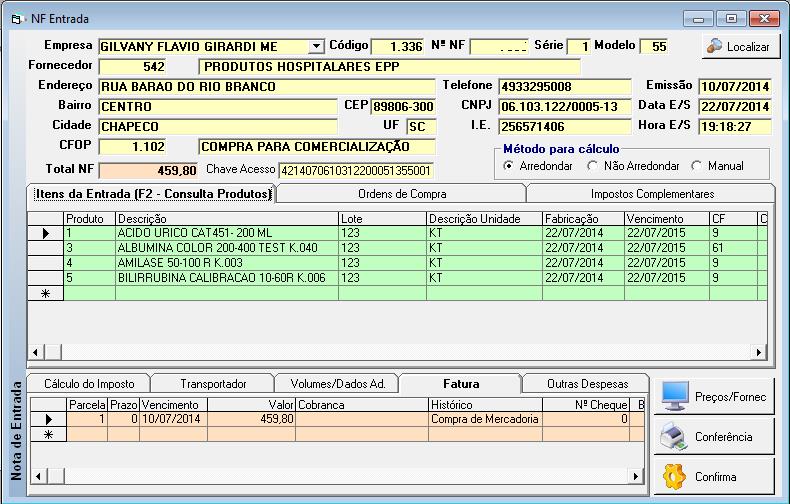The height and width of the screenshot is (504, 790).
Task: Click the CFOP code field 1.102
Action: coord(132,147)
